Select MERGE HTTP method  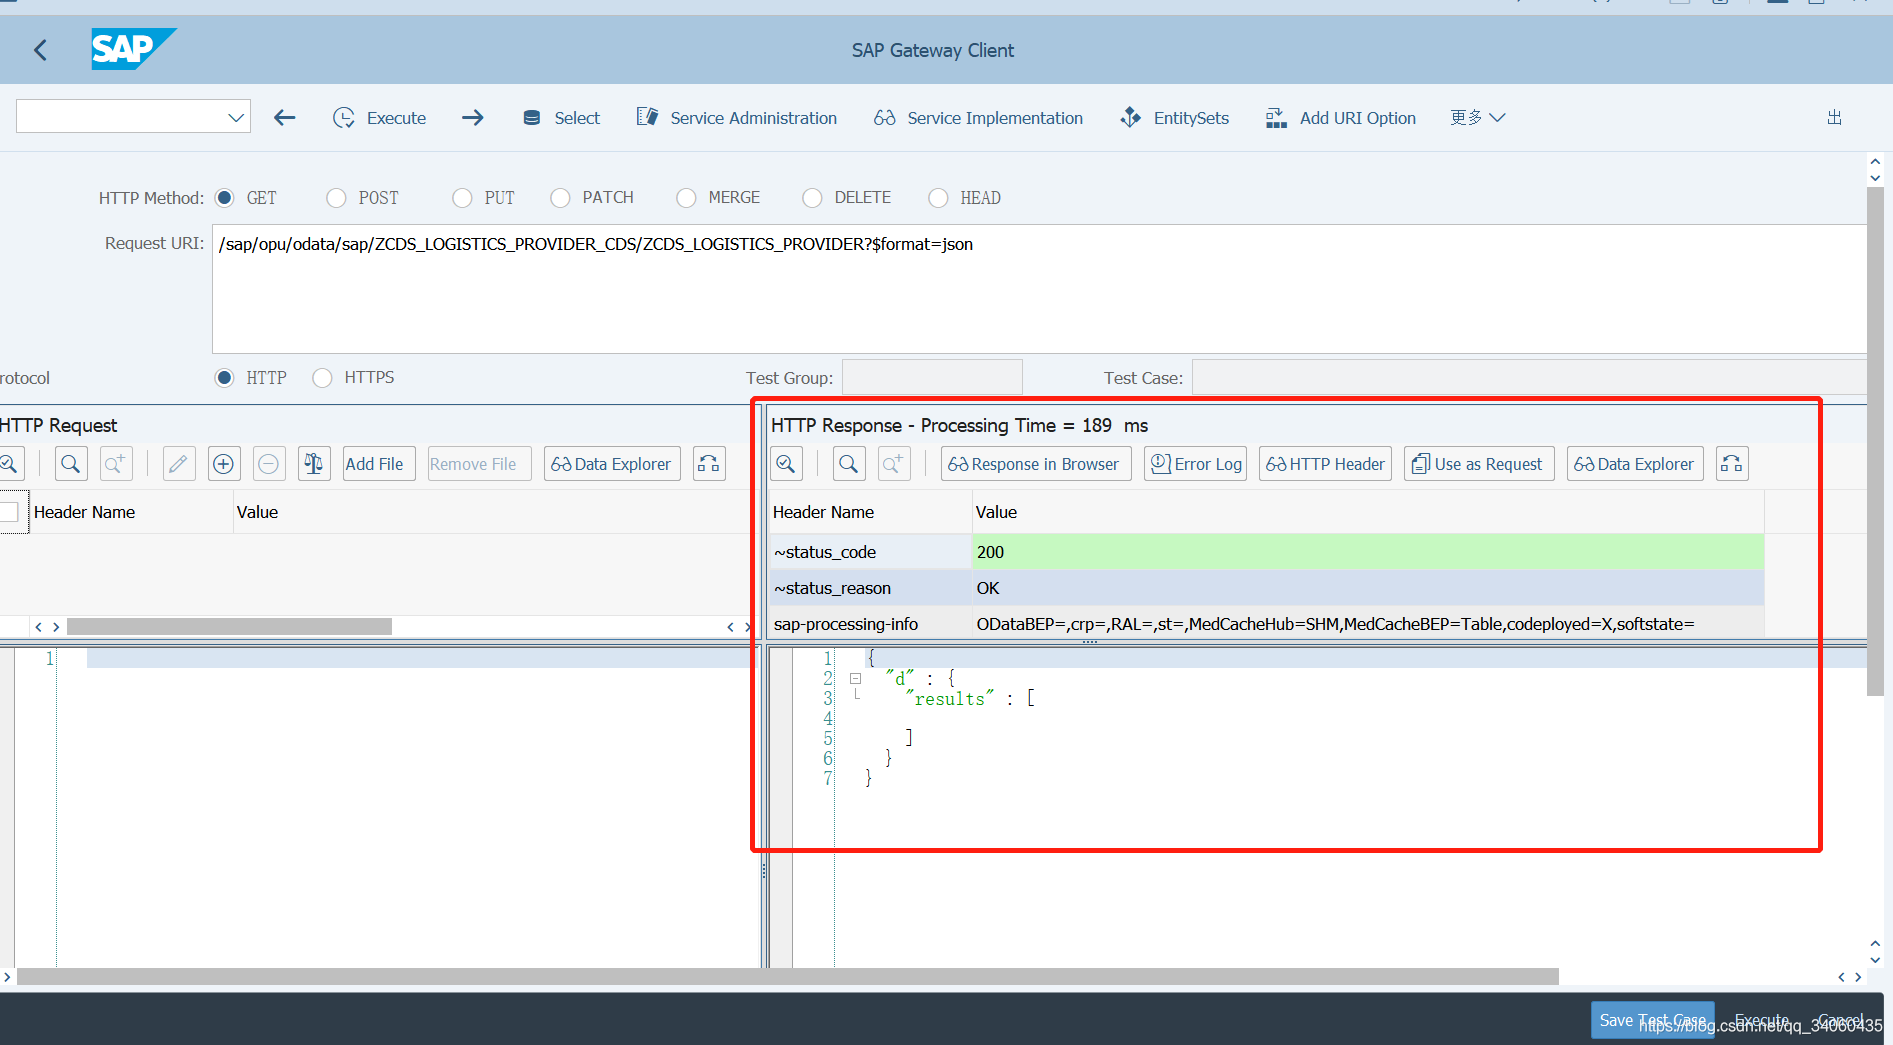(x=686, y=198)
